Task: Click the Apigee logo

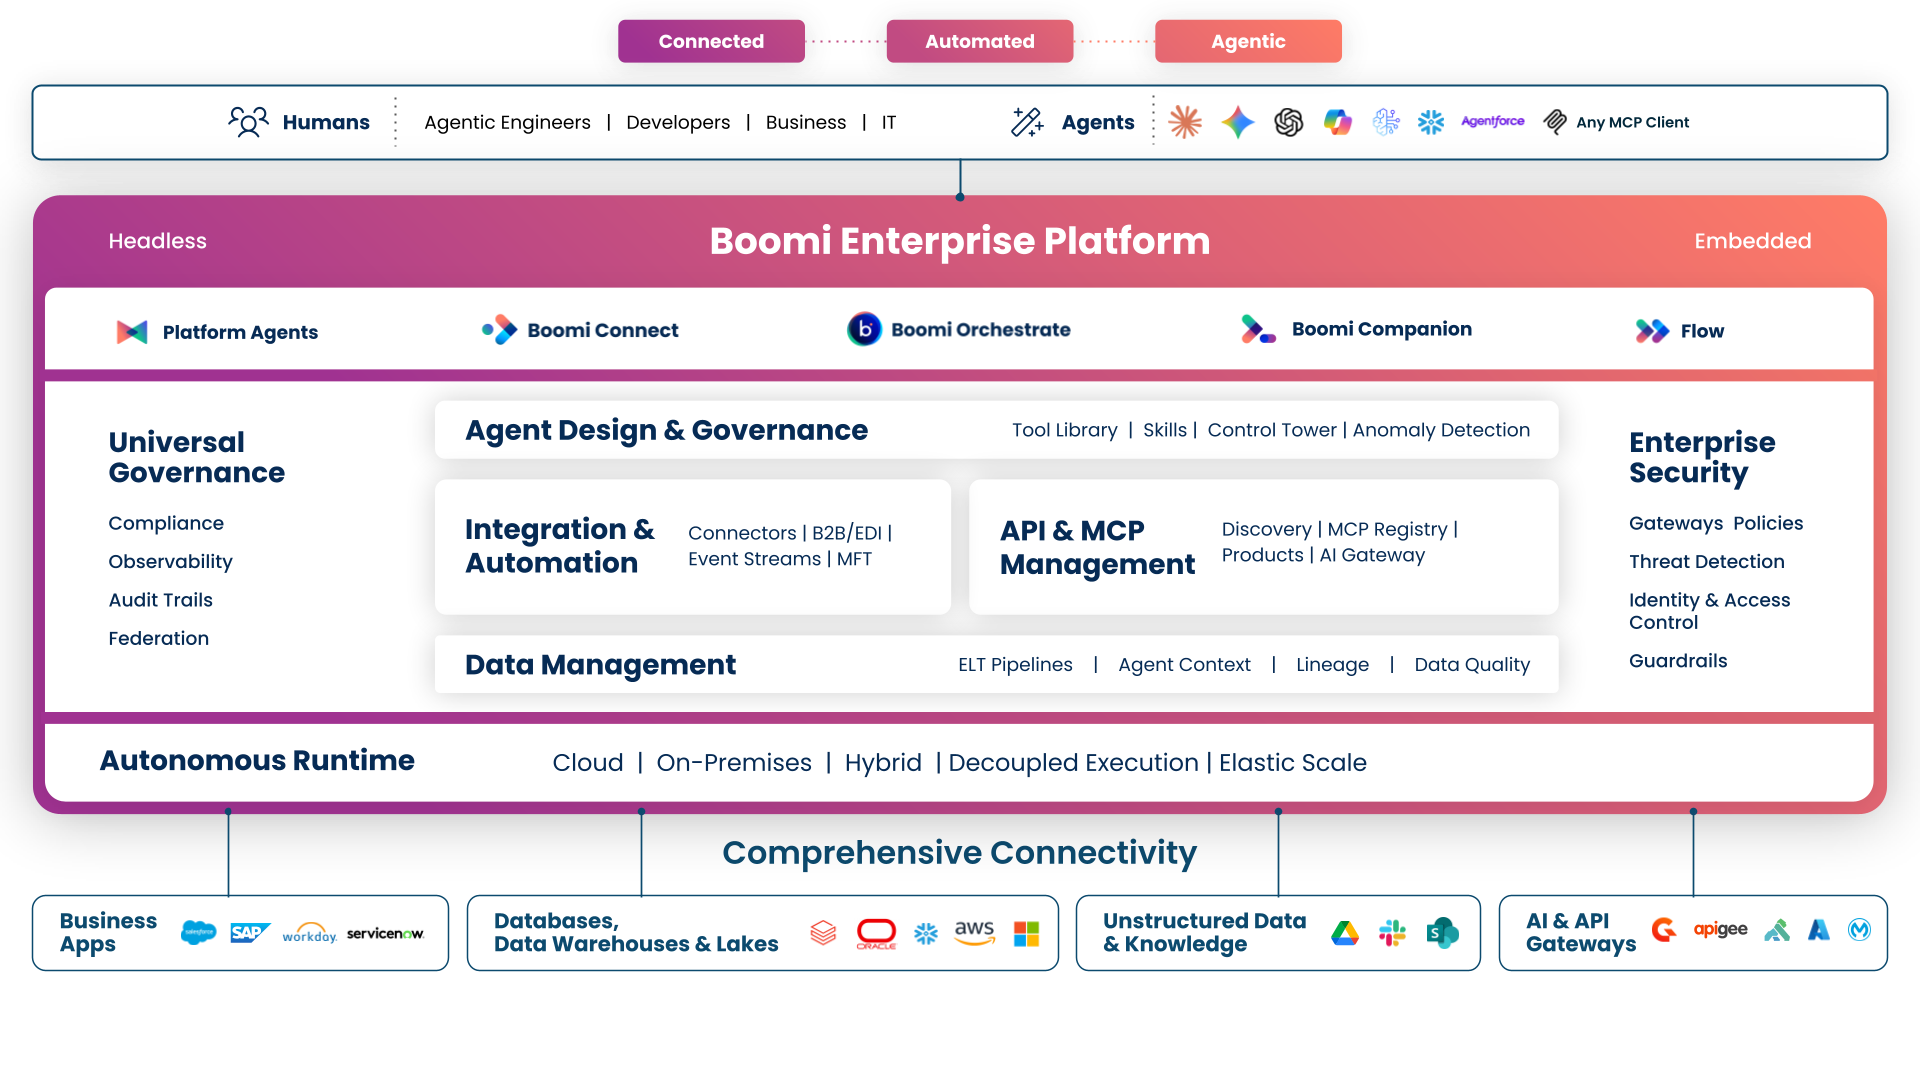Action: coord(1720,930)
